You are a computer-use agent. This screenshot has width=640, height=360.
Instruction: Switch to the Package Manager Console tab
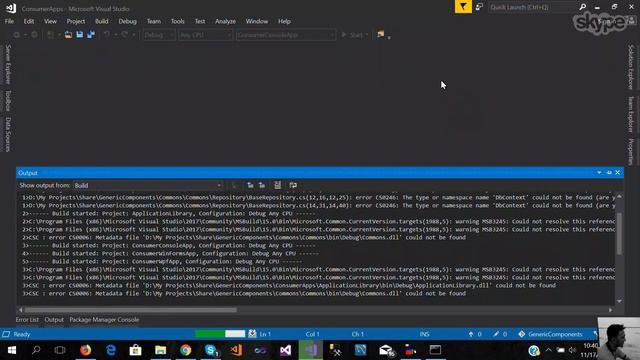point(104,320)
